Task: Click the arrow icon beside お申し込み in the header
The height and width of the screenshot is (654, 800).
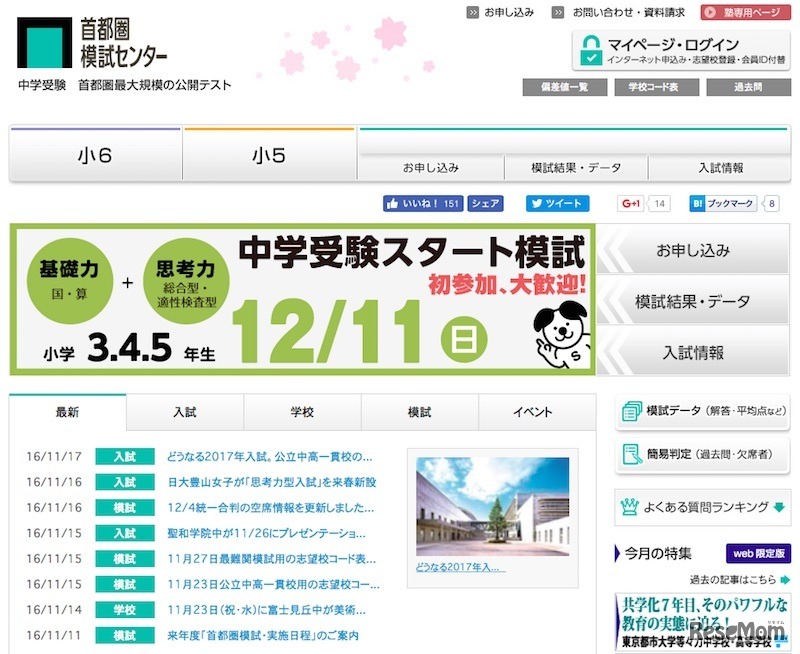Action: pos(472,12)
